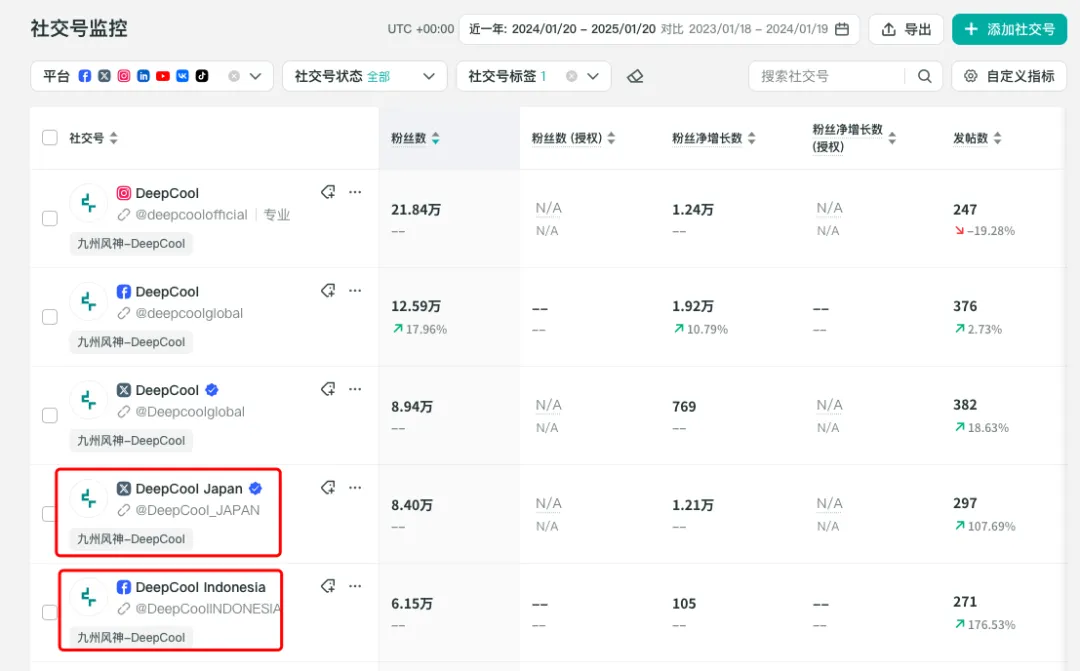This screenshot has height=671, width=1080.
Task: Sort by 社交号 column
Action: pos(114,138)
